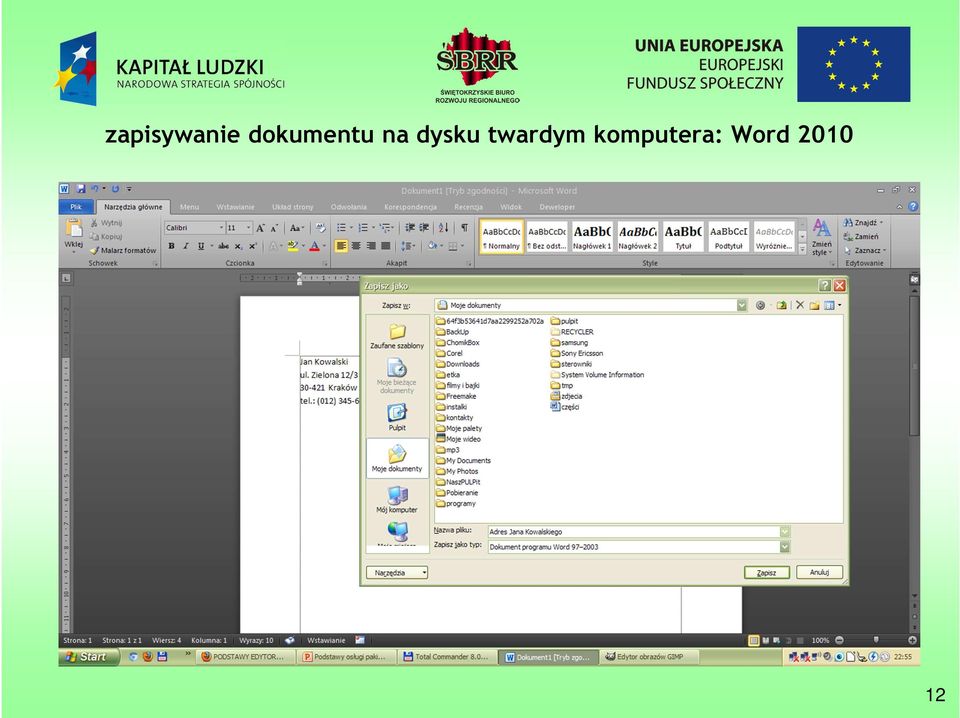Click the red font color button
Viewport: 960px width, 718px height.
pos(315,246)
